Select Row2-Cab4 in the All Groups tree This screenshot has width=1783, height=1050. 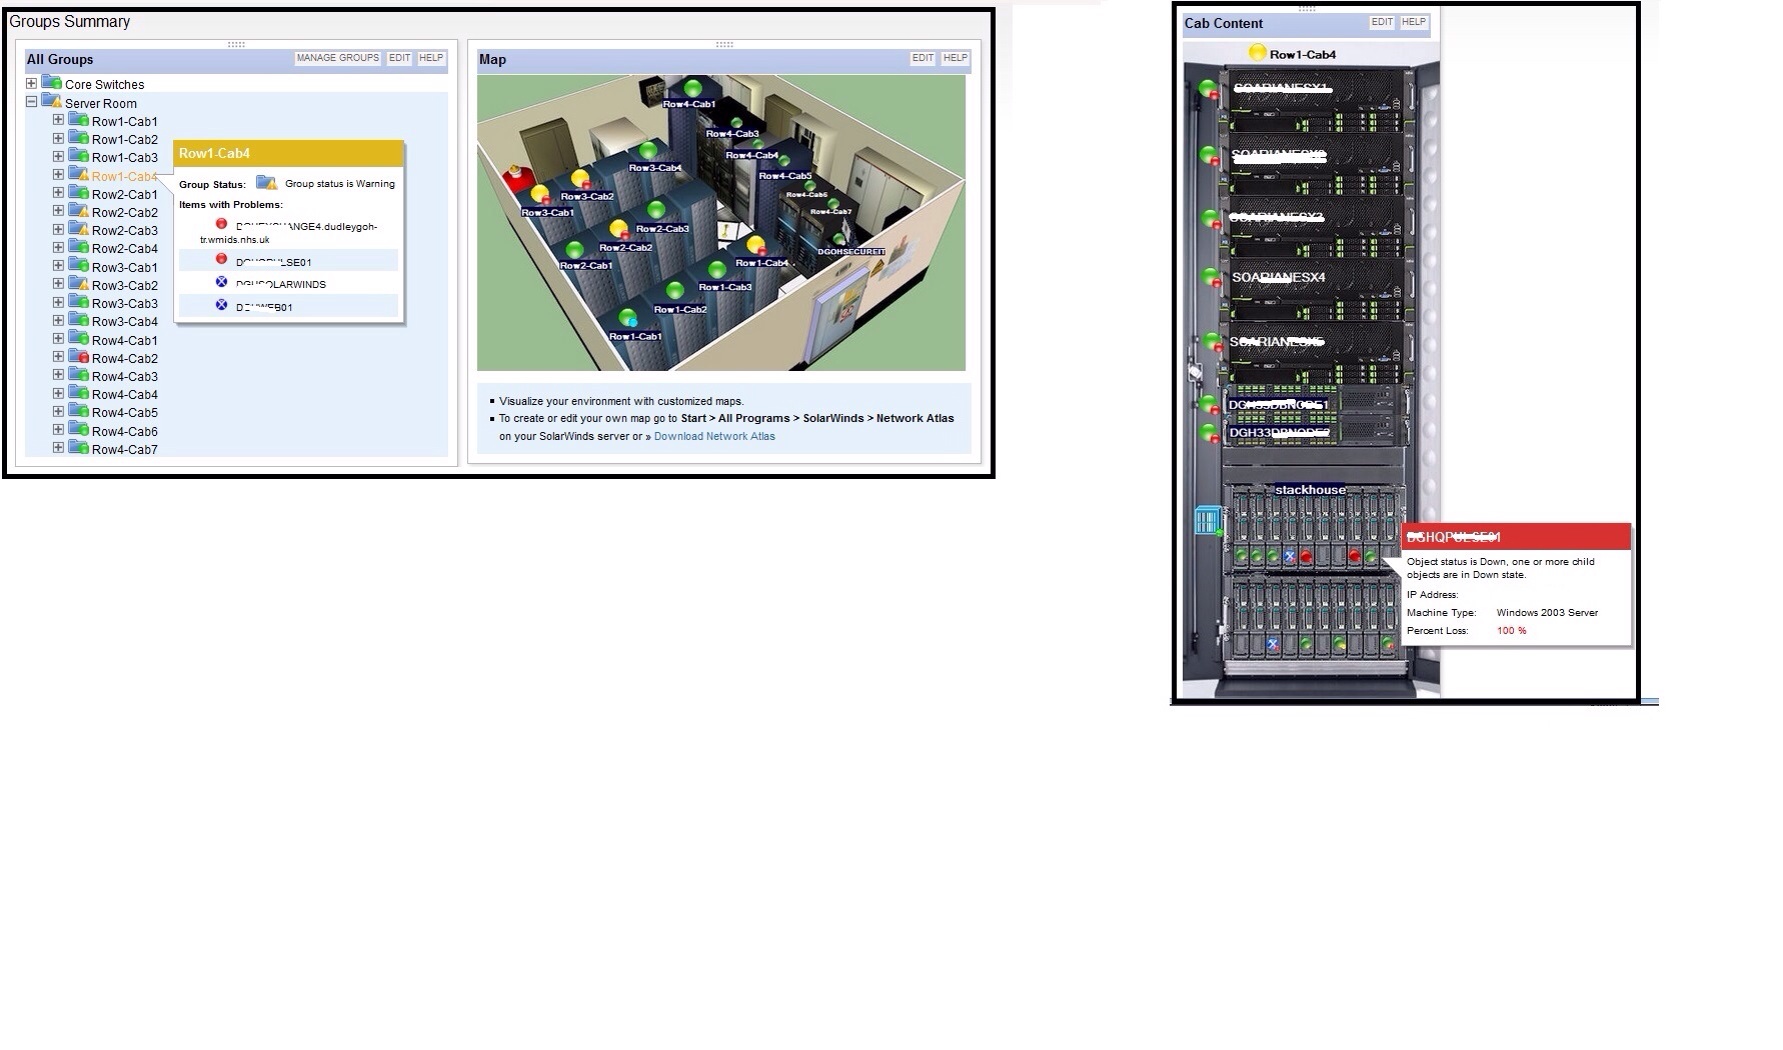pyautogui.click(x=125, y=249)
